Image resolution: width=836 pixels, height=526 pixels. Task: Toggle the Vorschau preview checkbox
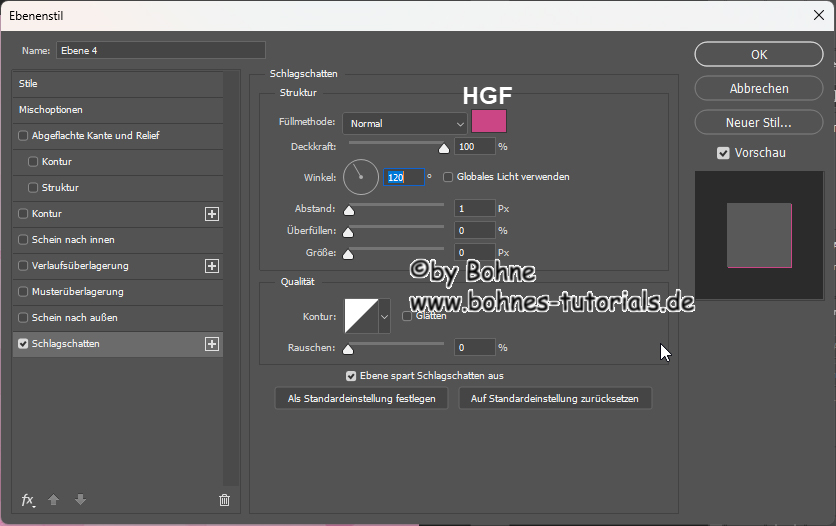click(x=723, y=153)
